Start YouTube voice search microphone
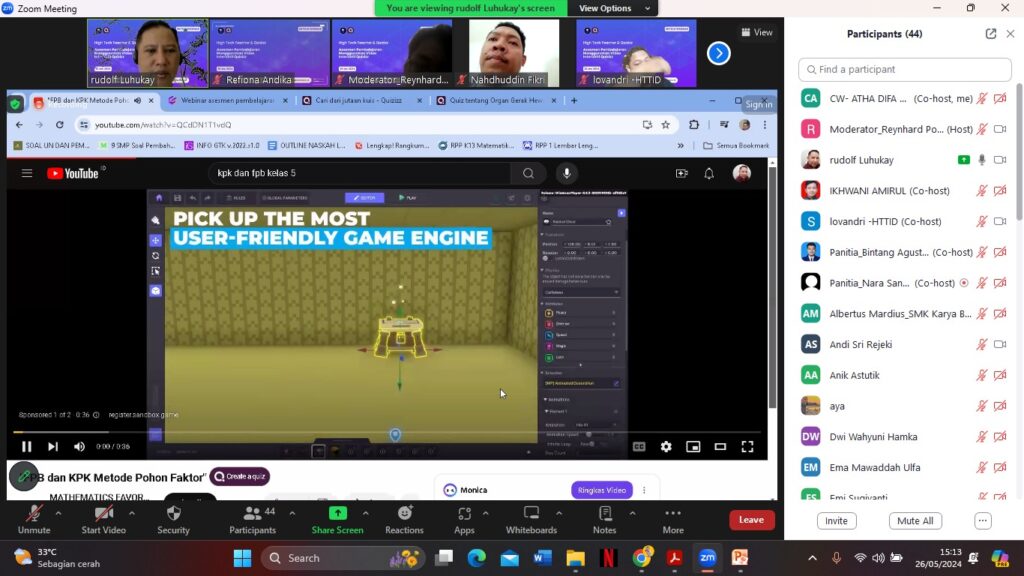The width and height of the screenshot is (1024, 576). point(567,173)
